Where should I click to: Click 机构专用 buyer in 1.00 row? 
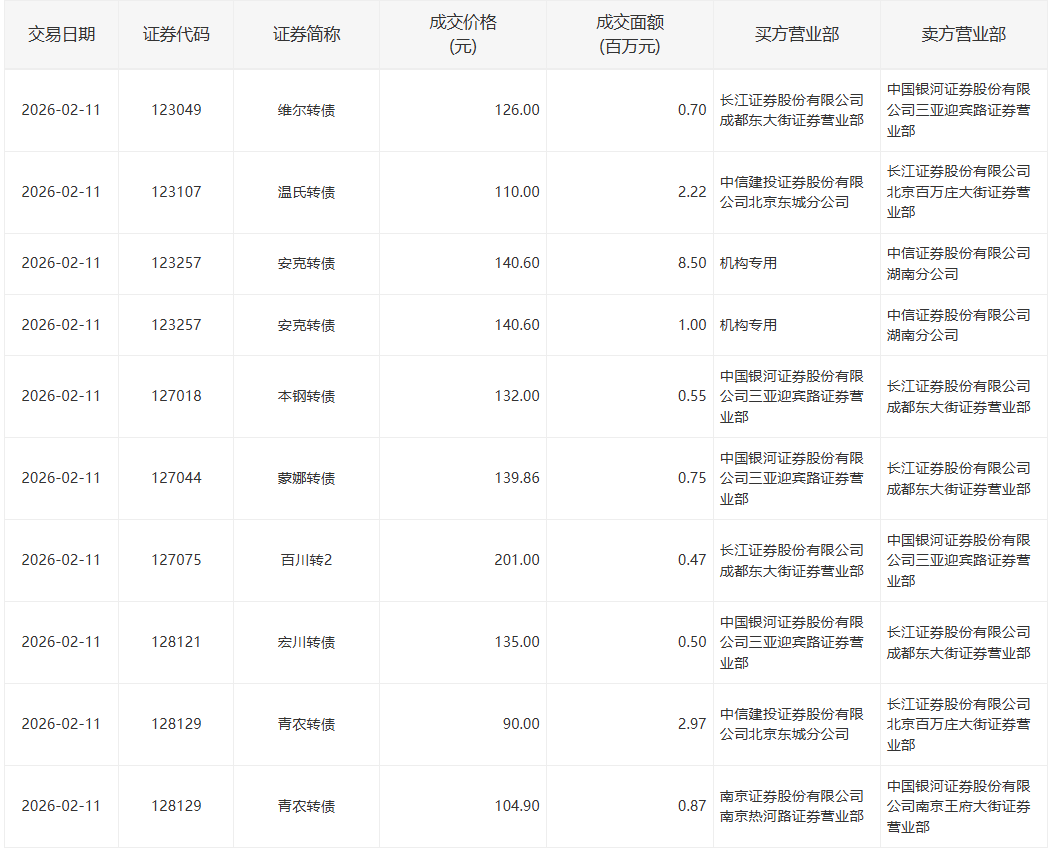click(x=748, y=325)
